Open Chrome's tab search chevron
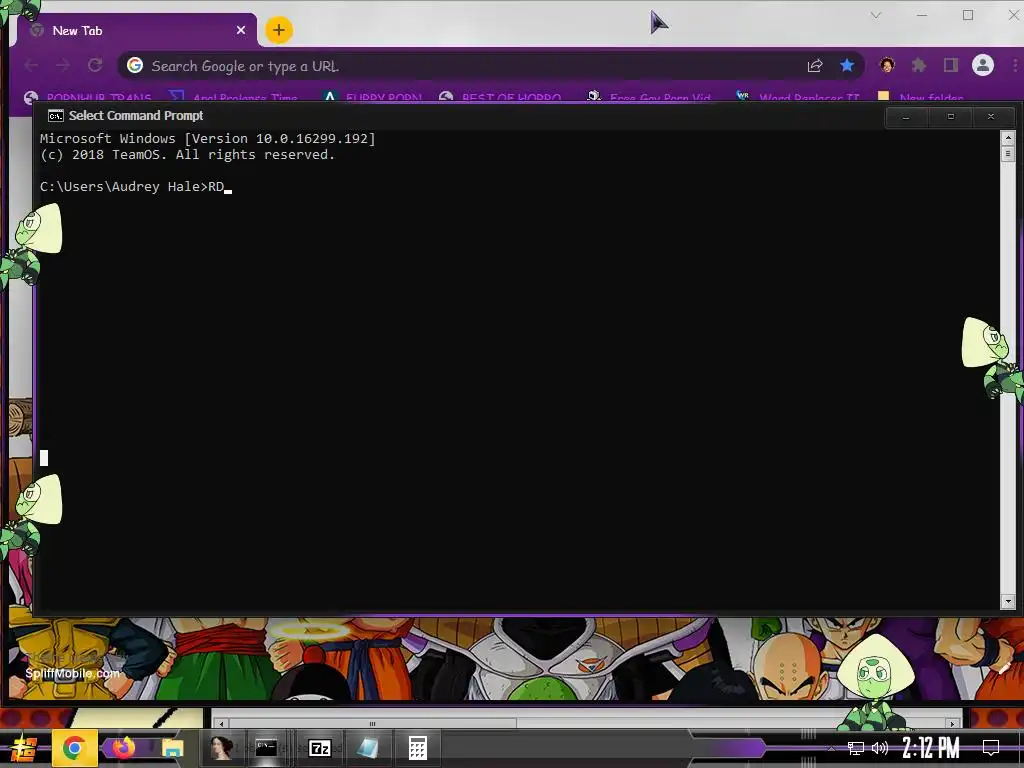This screenshot has width=1024, height=768. pyautogui.click(x=876, y=15)
